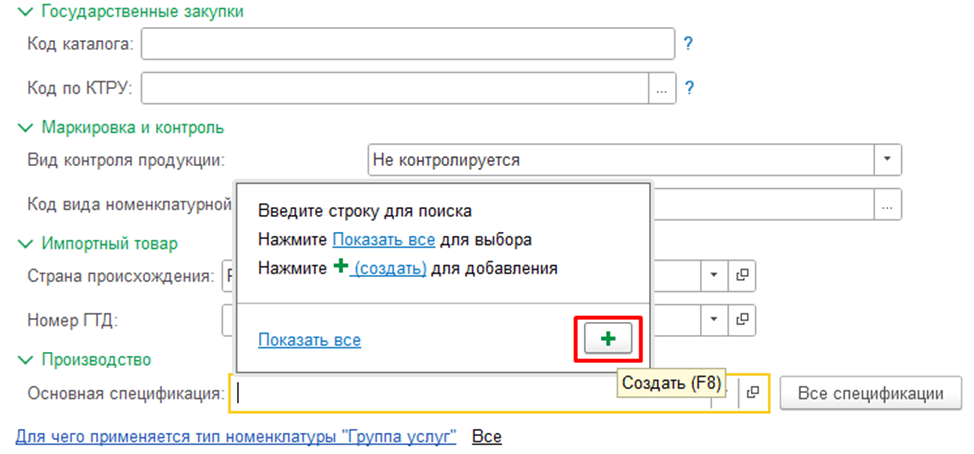Click green plus (создать) link in hint
974x454 pixels.
[x=380, y=268]
